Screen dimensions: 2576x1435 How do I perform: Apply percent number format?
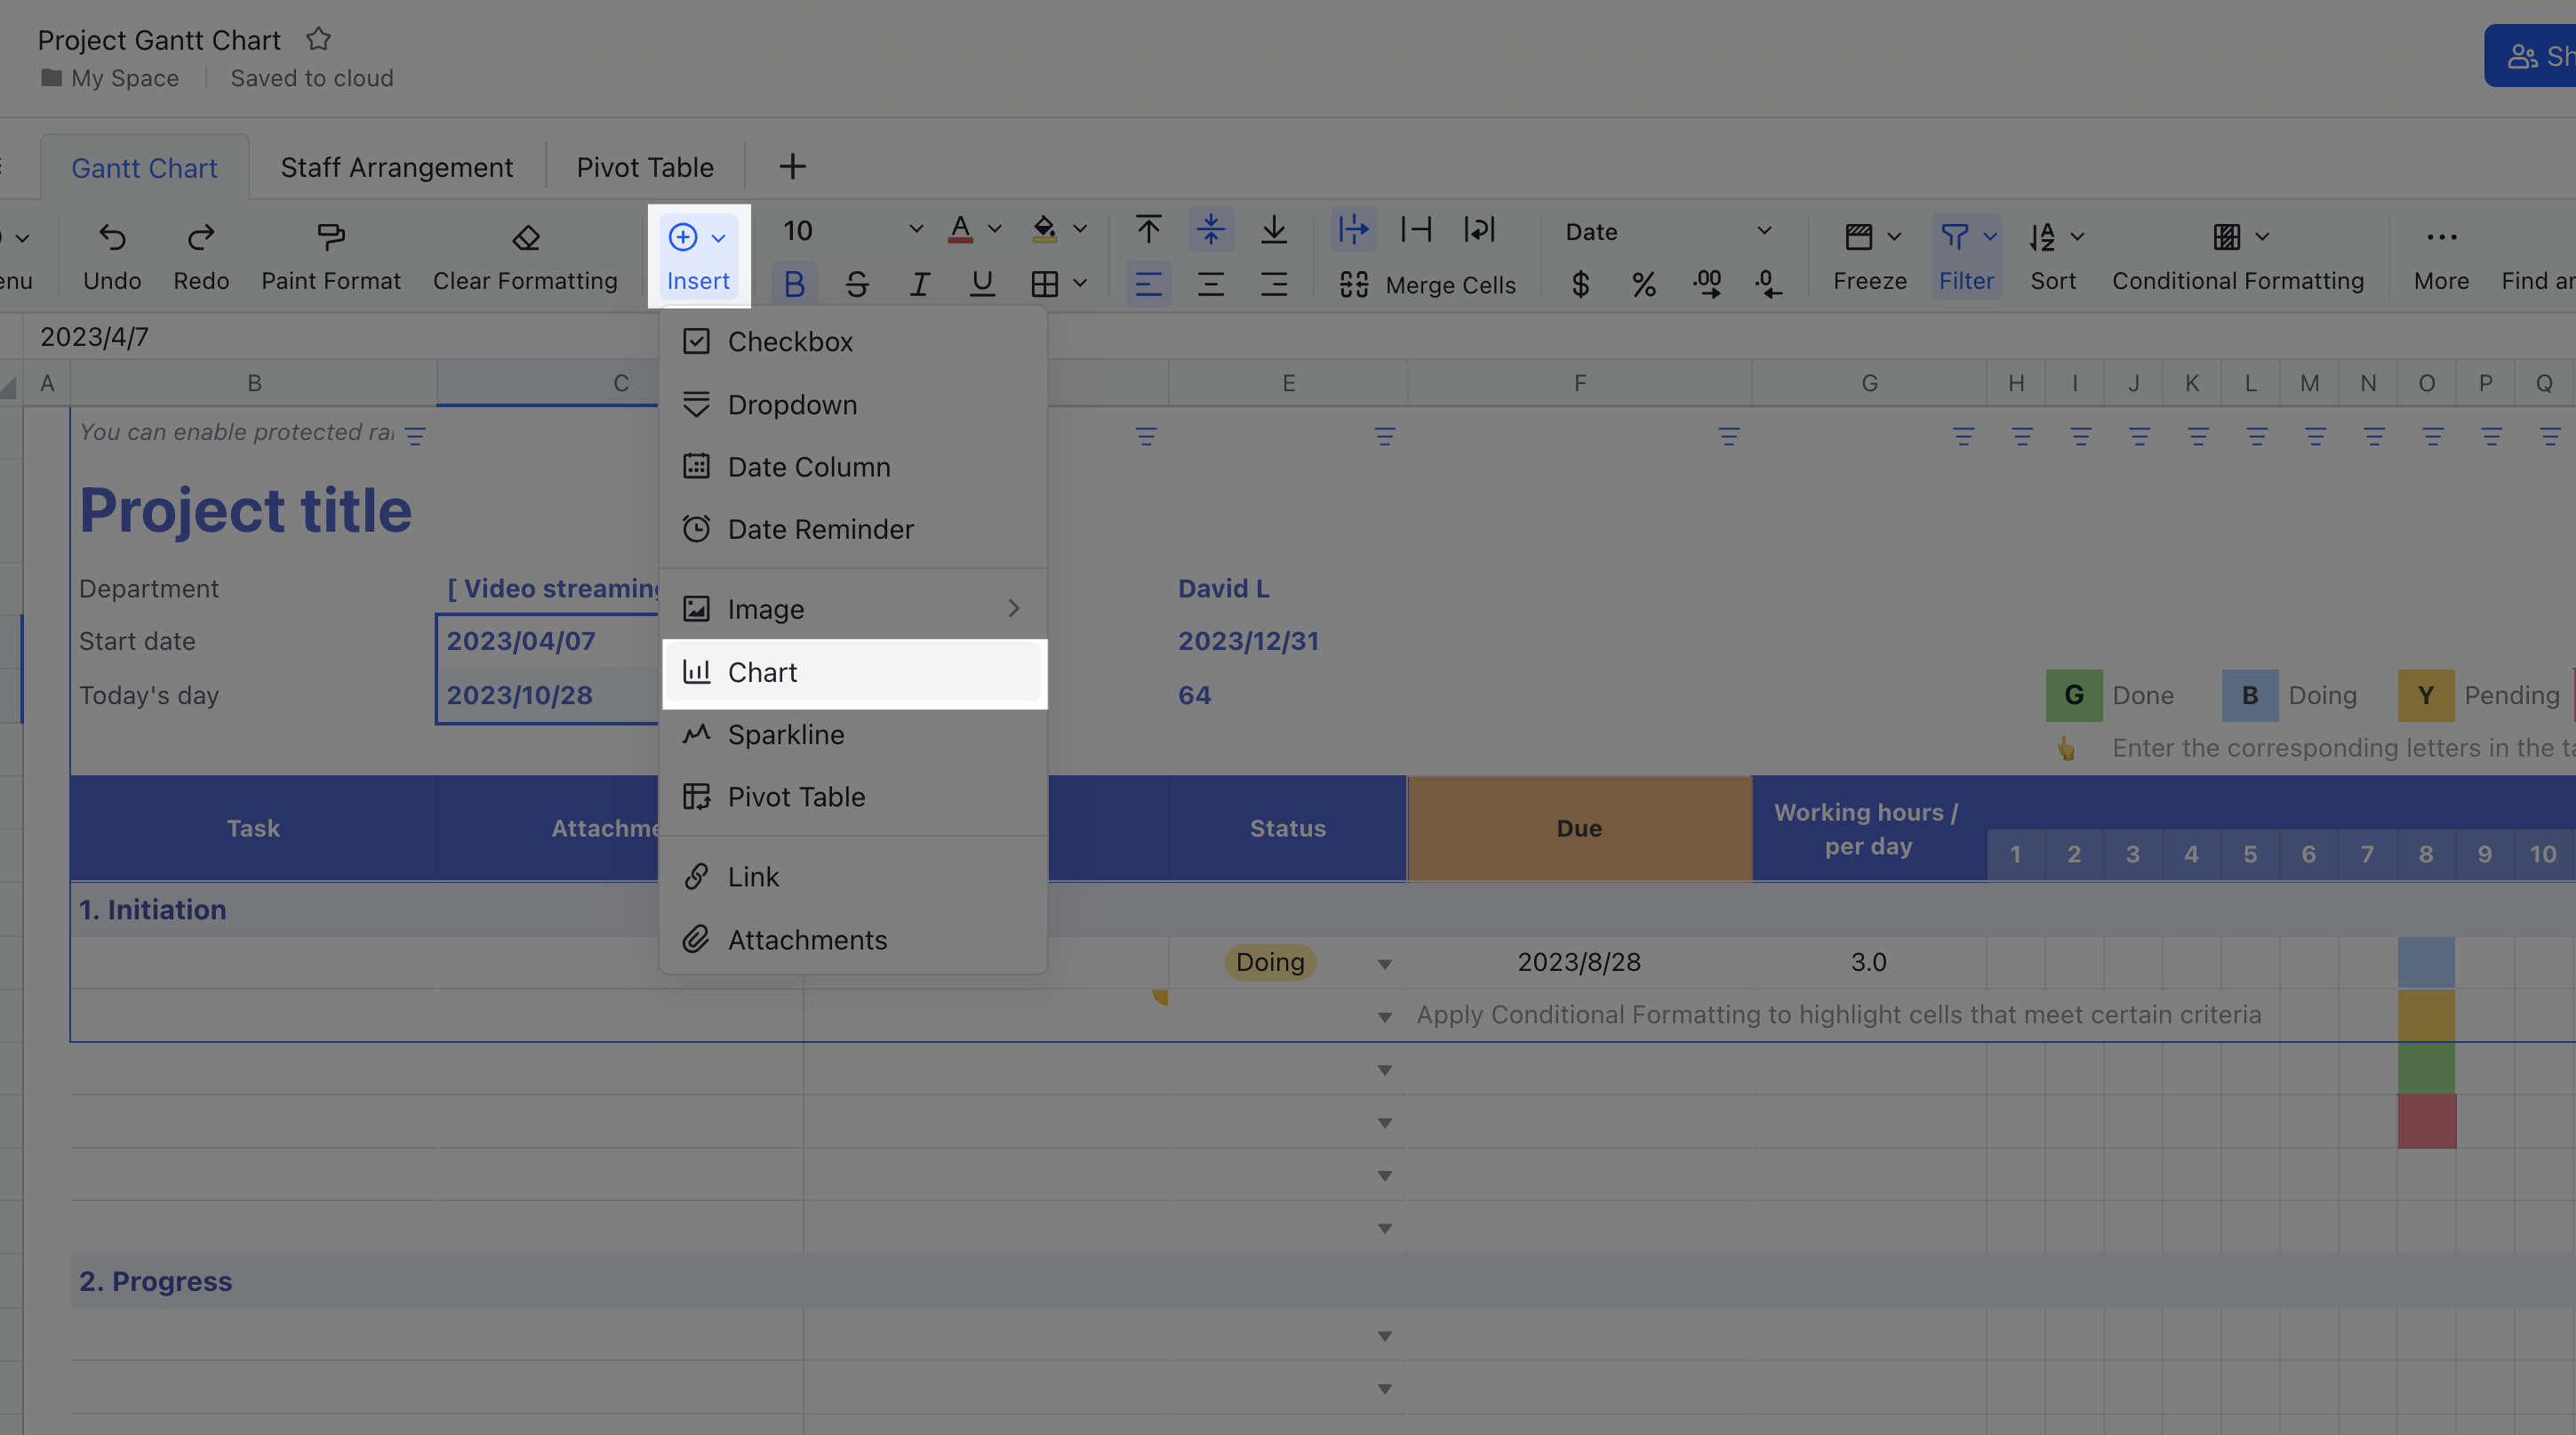tap(1643, 285)
